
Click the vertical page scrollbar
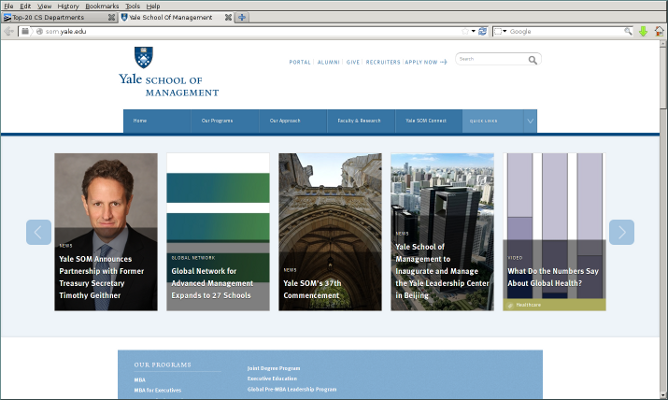tap(663, 219)
